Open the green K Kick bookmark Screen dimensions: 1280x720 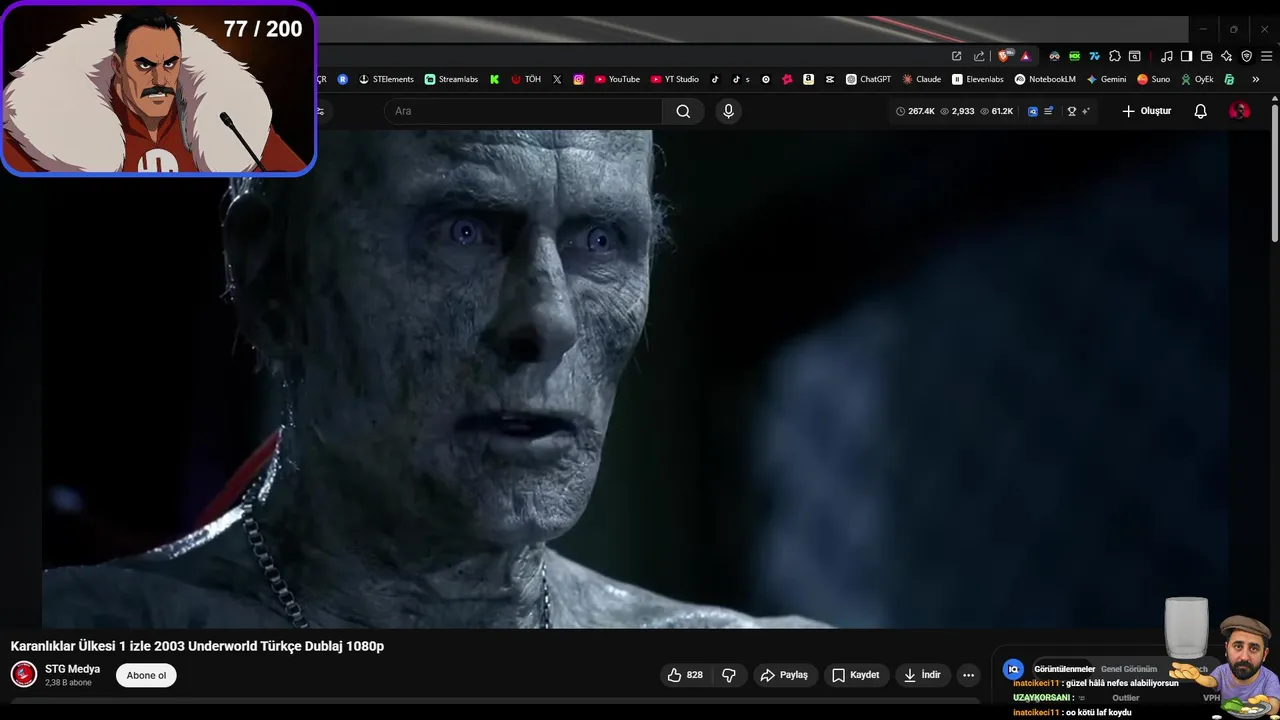pyautogui.click(x=494, y=79)
